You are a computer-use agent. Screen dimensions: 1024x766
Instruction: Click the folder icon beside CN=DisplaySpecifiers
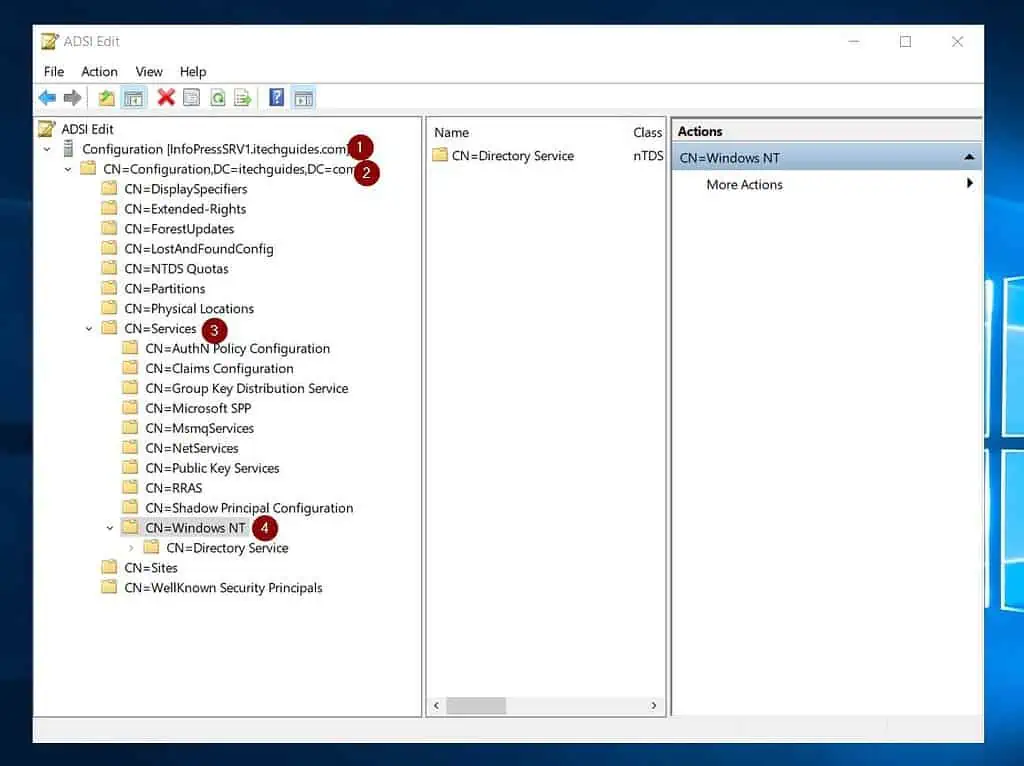[x=109, y=189]
